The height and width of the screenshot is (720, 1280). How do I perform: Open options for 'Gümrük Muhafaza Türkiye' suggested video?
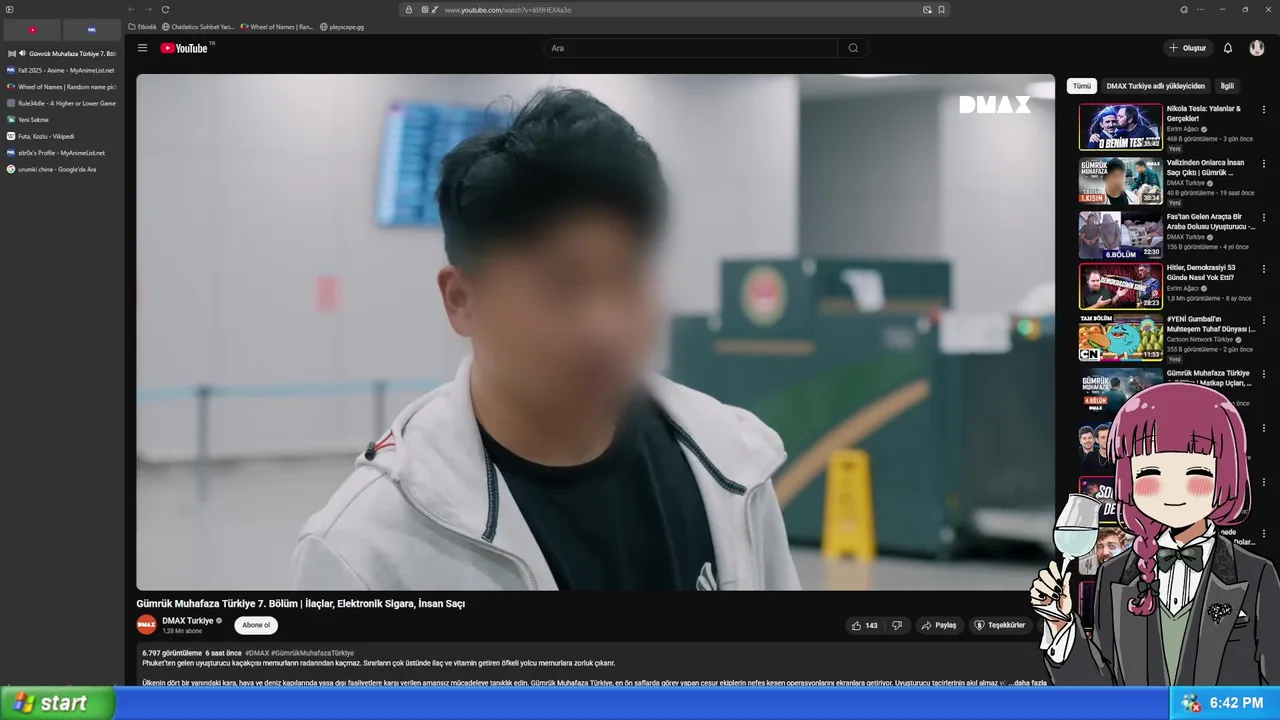pyautogui.click(x=1263, y=375)
